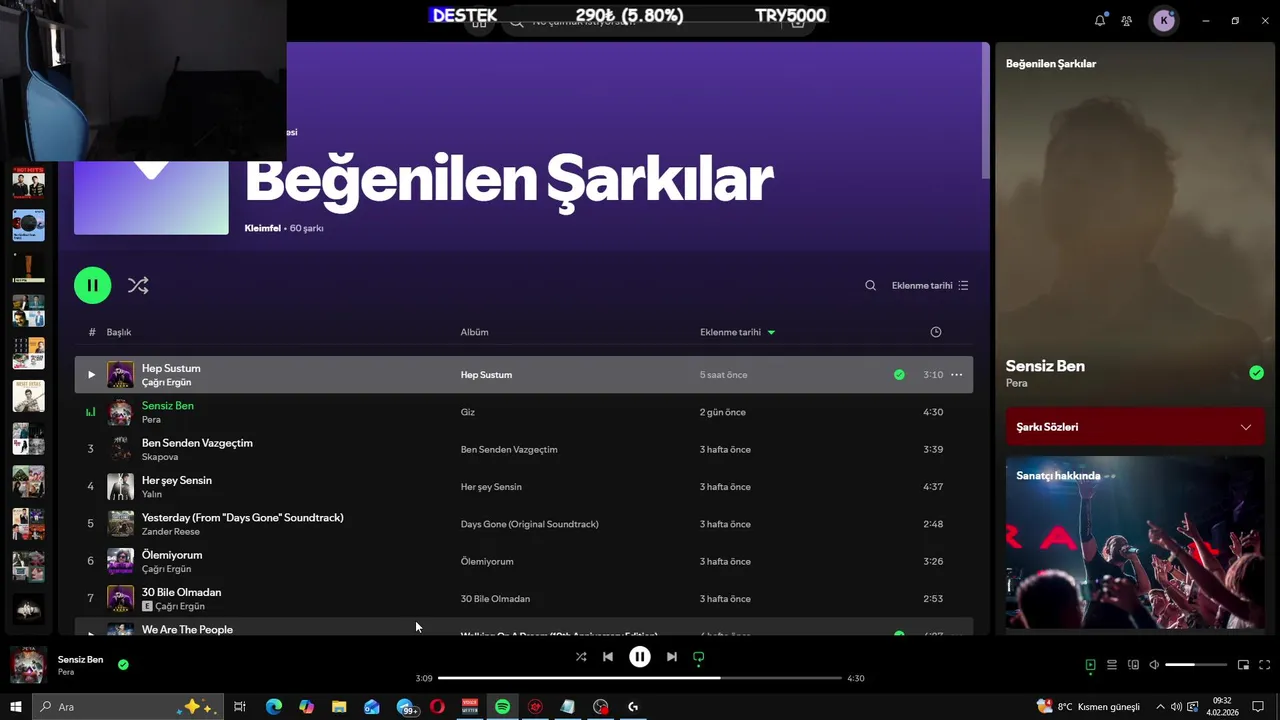Expand the Şarkı Sözleri lyrics chevron
1280x720 pixels.
point(1246,427)
